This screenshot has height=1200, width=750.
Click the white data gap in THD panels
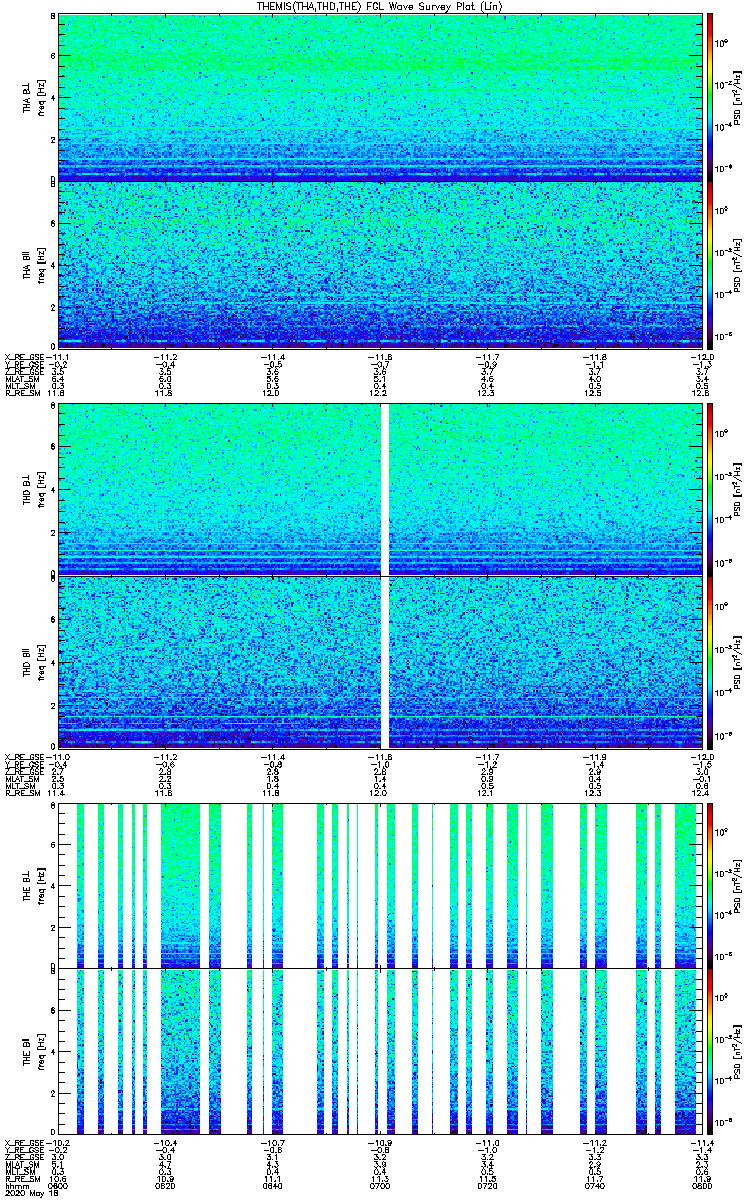pyautogui.click(x=385, y=575)
